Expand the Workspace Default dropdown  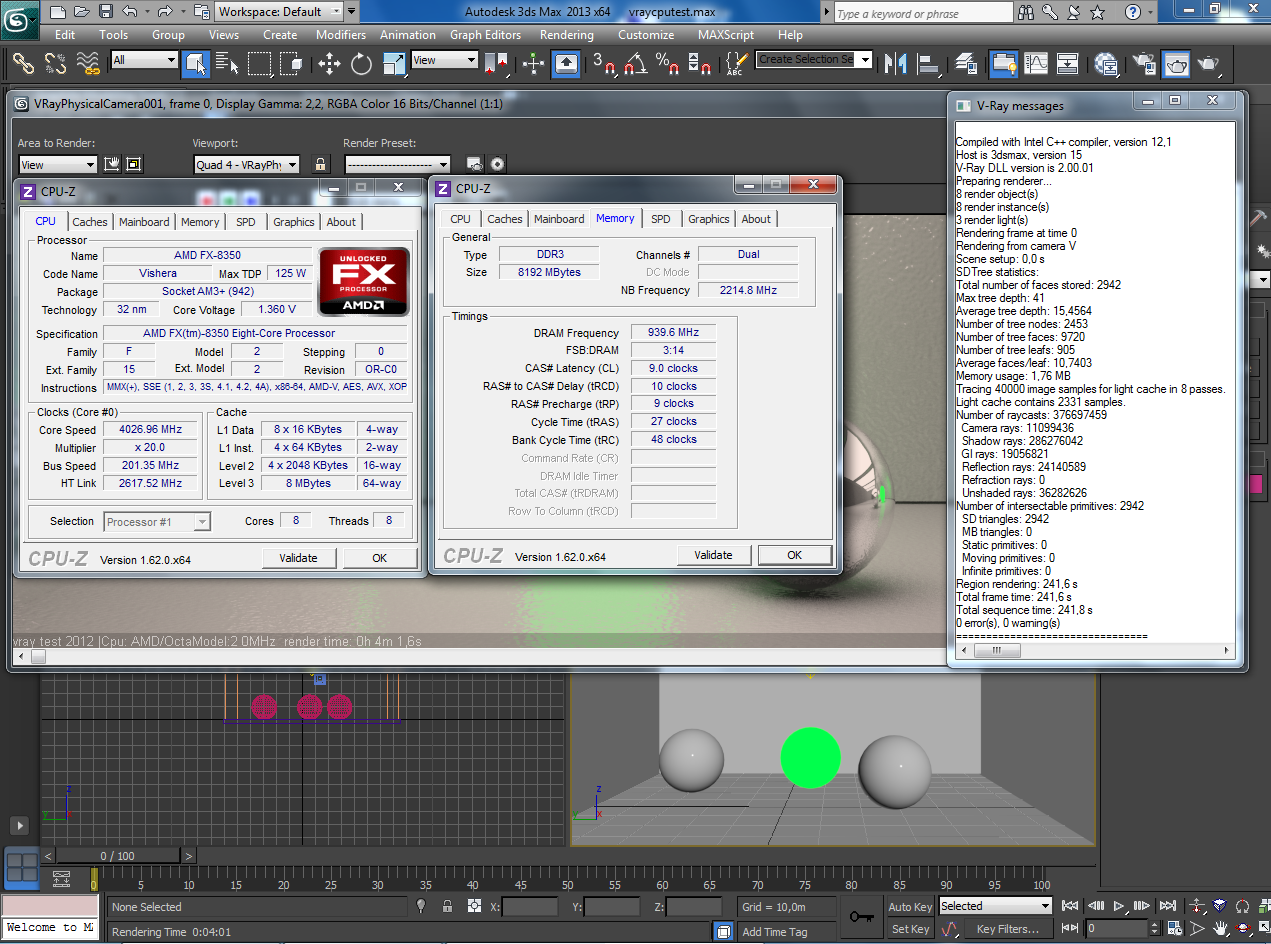279,12
